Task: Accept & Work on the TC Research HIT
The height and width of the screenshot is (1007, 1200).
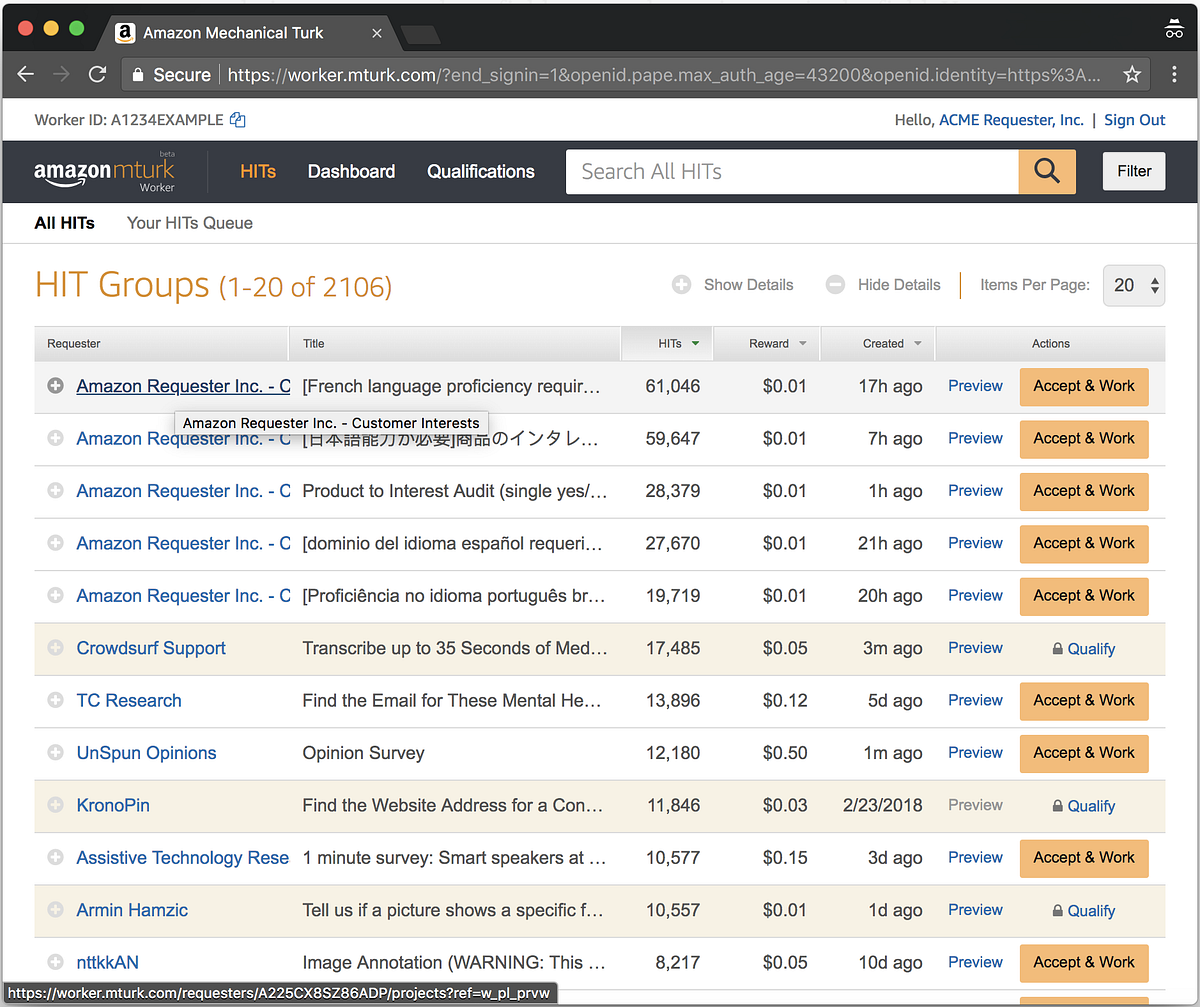Action: click(1084, 701)
